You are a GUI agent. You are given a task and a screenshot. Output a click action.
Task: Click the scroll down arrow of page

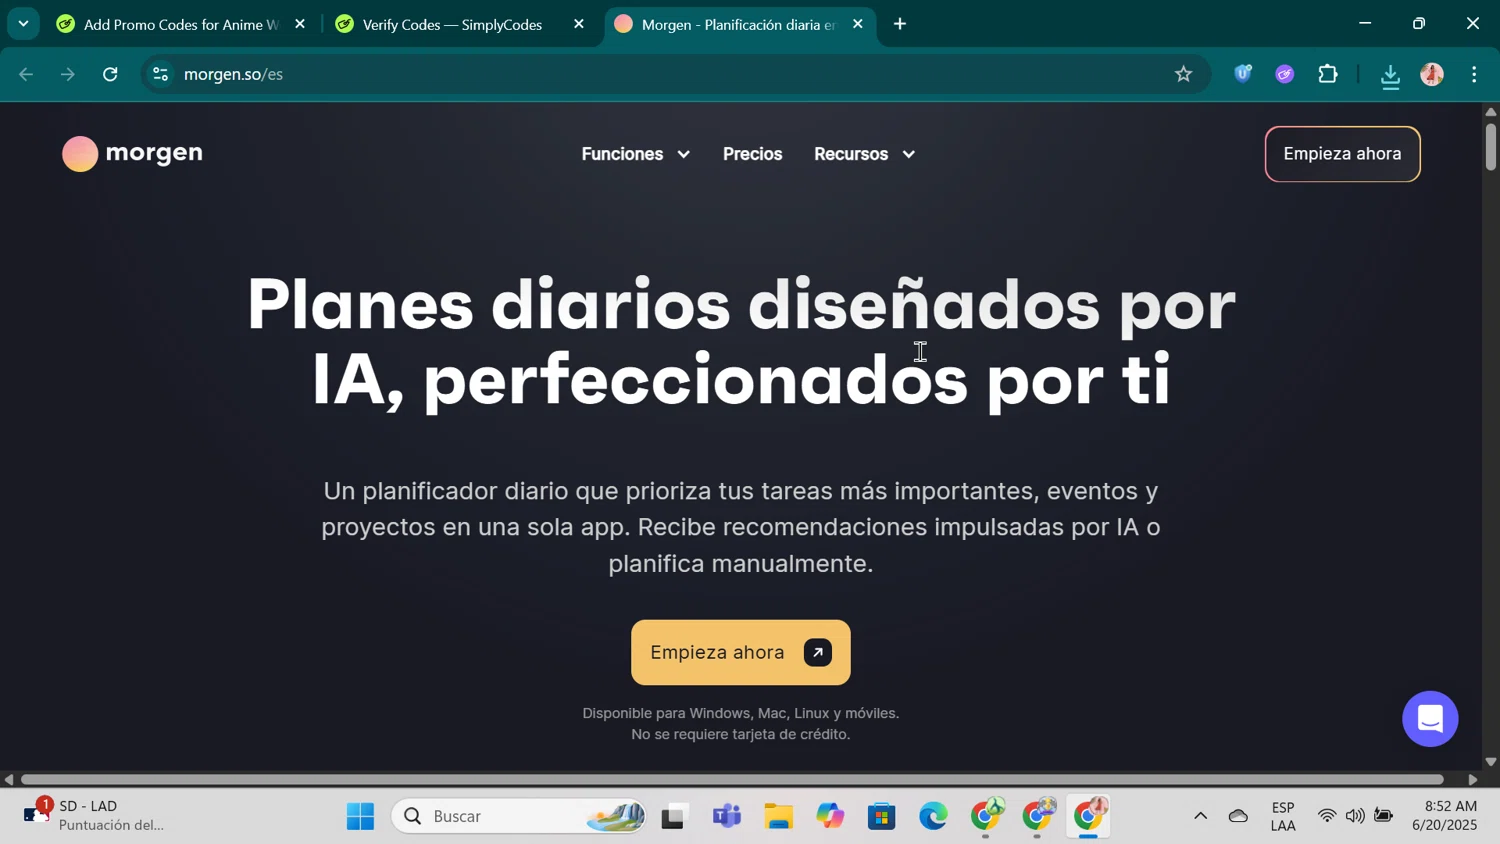[x=1490, y=762]
